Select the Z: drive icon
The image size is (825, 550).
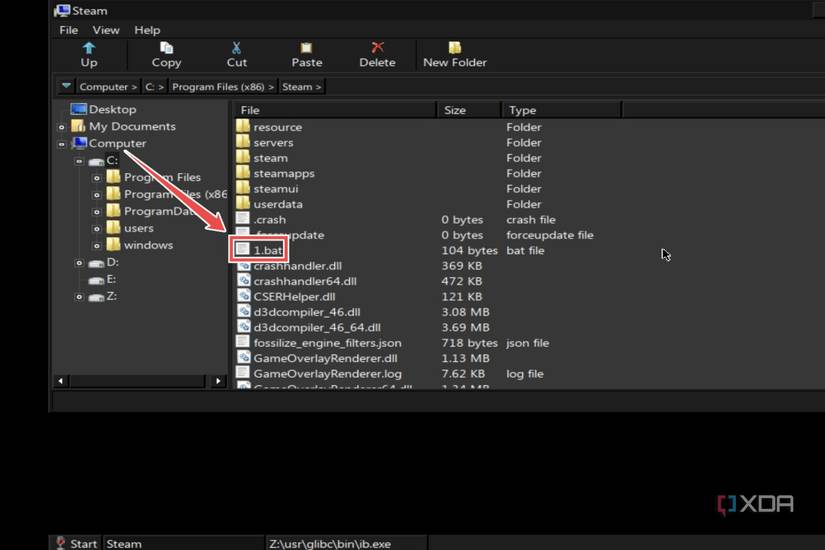click(x=96, y=297)
